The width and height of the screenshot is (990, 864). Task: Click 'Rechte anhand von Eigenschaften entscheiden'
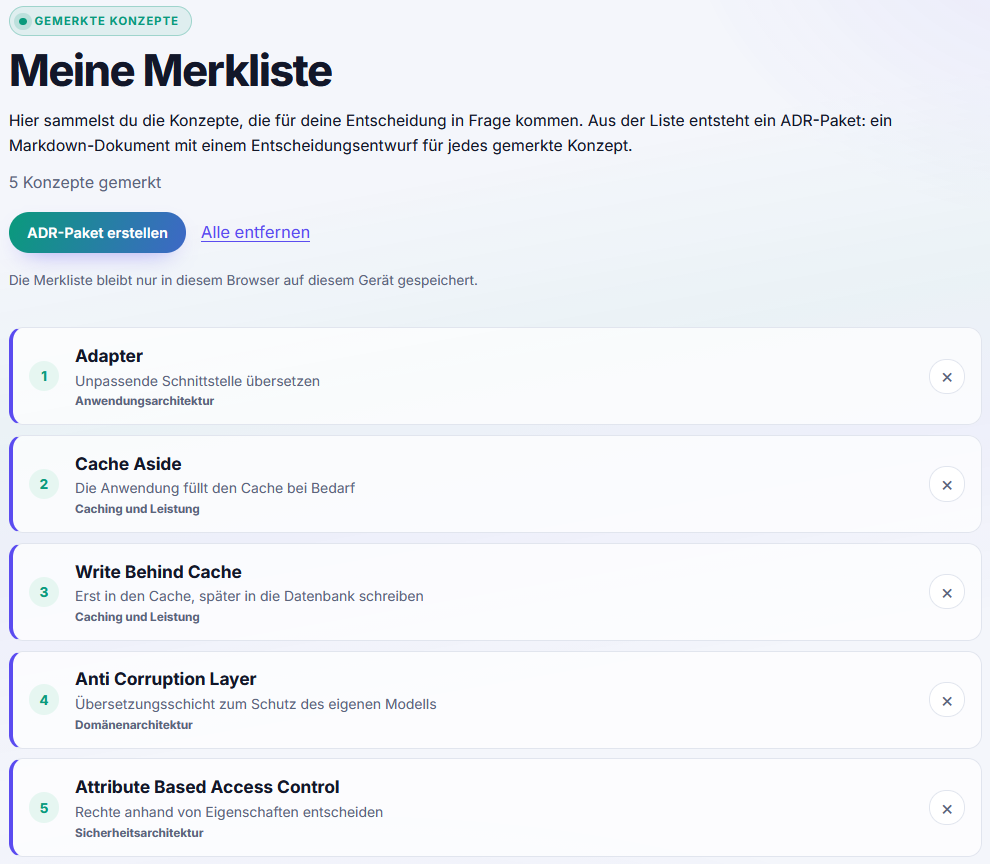(x=229, y=812)
